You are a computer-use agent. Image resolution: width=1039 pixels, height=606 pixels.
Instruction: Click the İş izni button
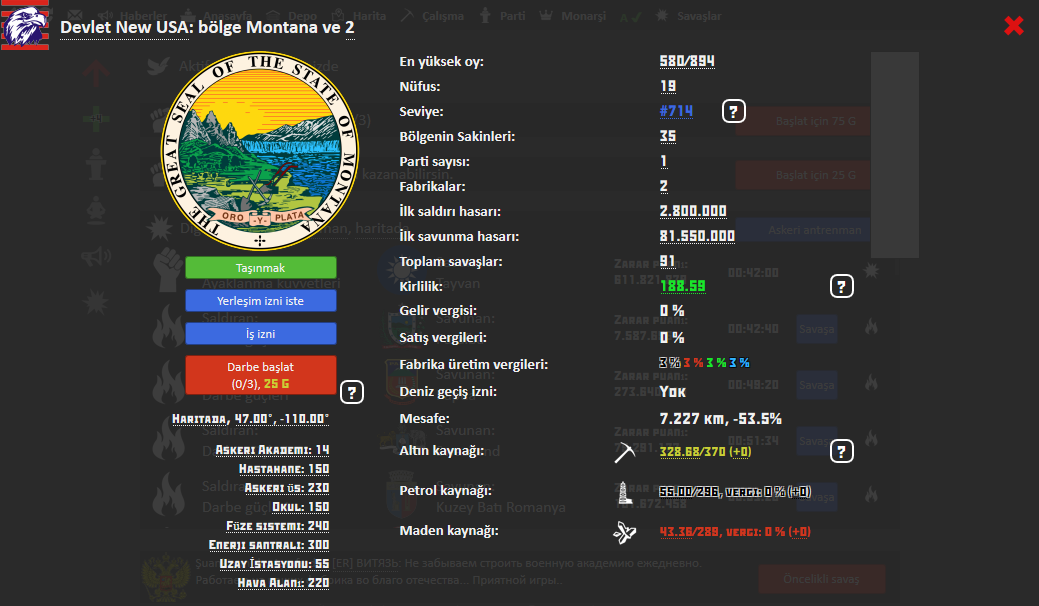click(x=260, y=334)
